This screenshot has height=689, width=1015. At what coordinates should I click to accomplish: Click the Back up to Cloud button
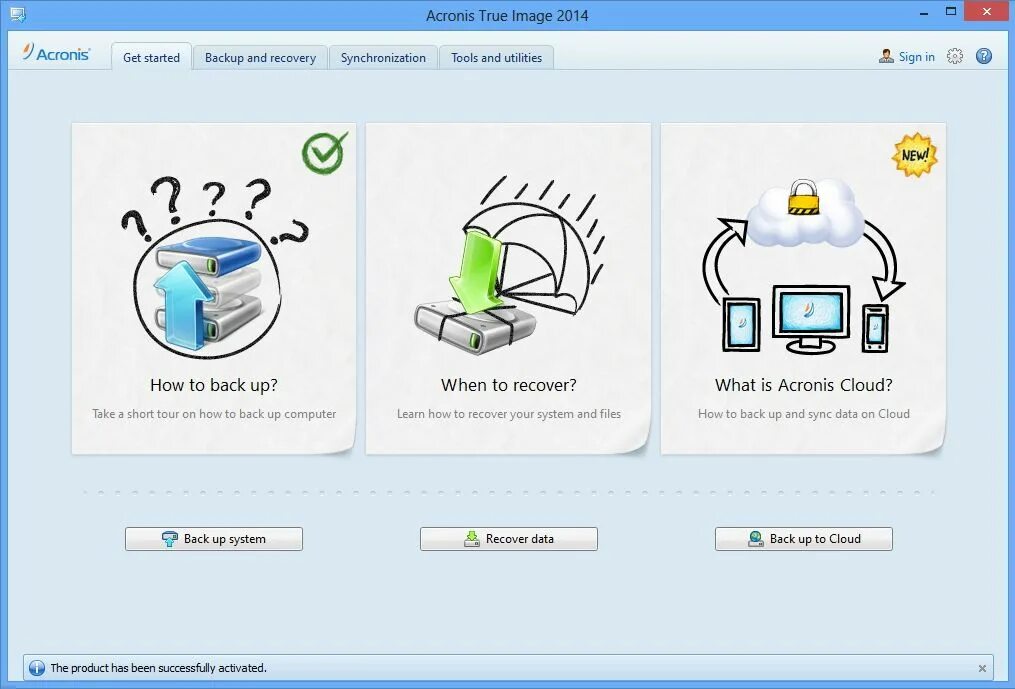804,539
